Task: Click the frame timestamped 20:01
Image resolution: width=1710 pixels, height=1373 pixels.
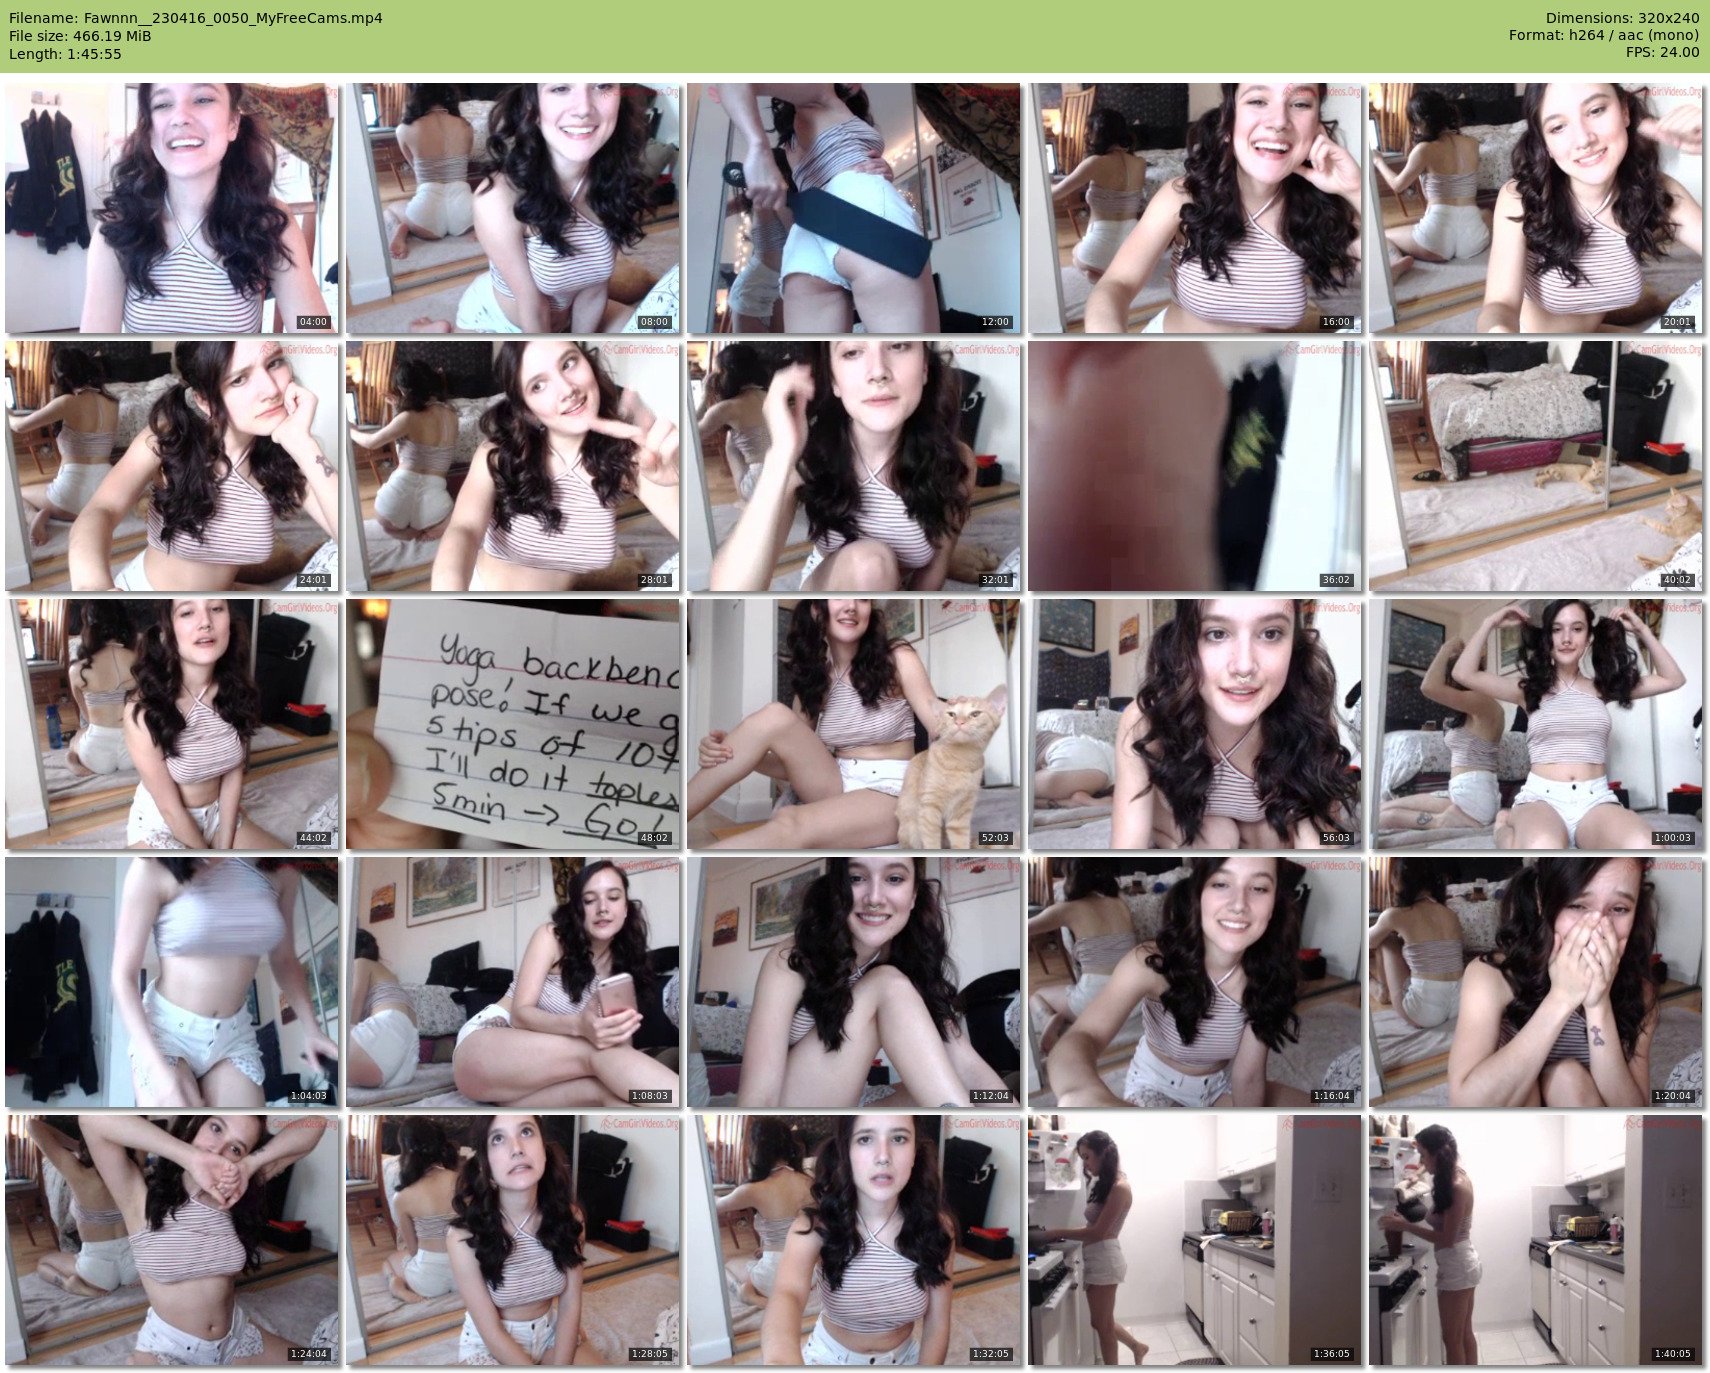Action: (x=1535, y=208)
